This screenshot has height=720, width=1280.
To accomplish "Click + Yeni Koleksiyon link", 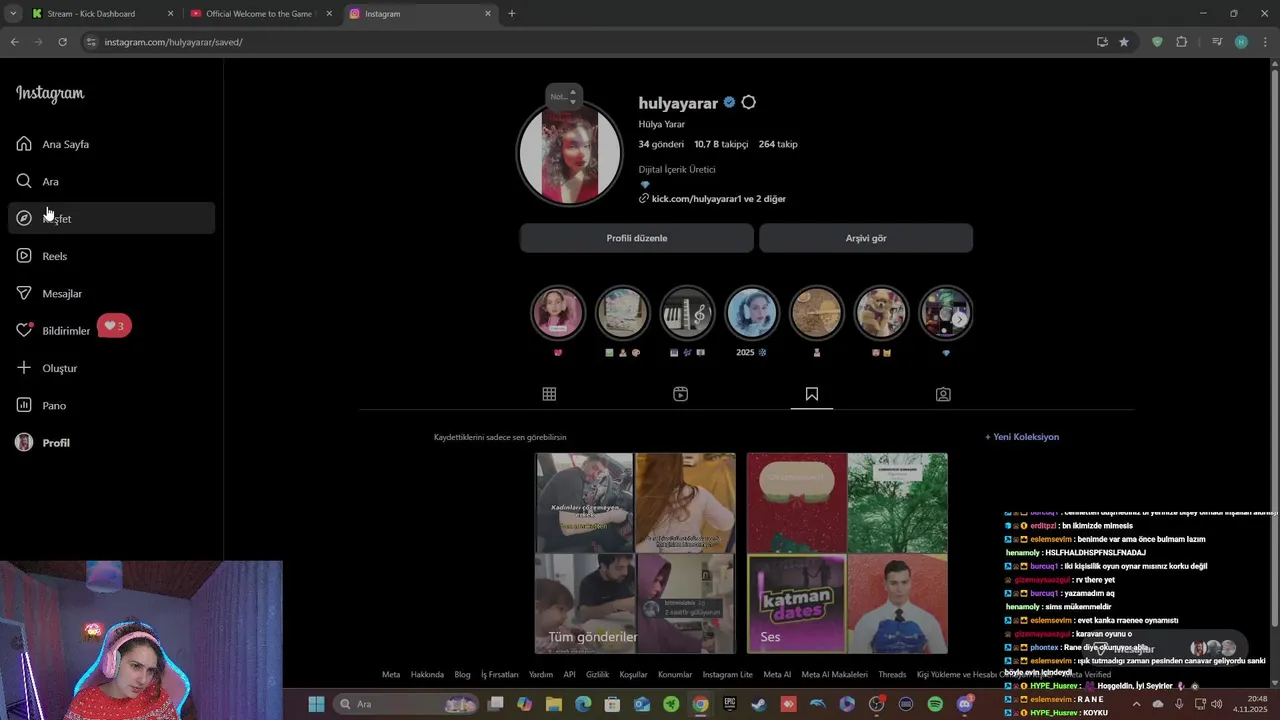I will click(x=1022, y=437).
